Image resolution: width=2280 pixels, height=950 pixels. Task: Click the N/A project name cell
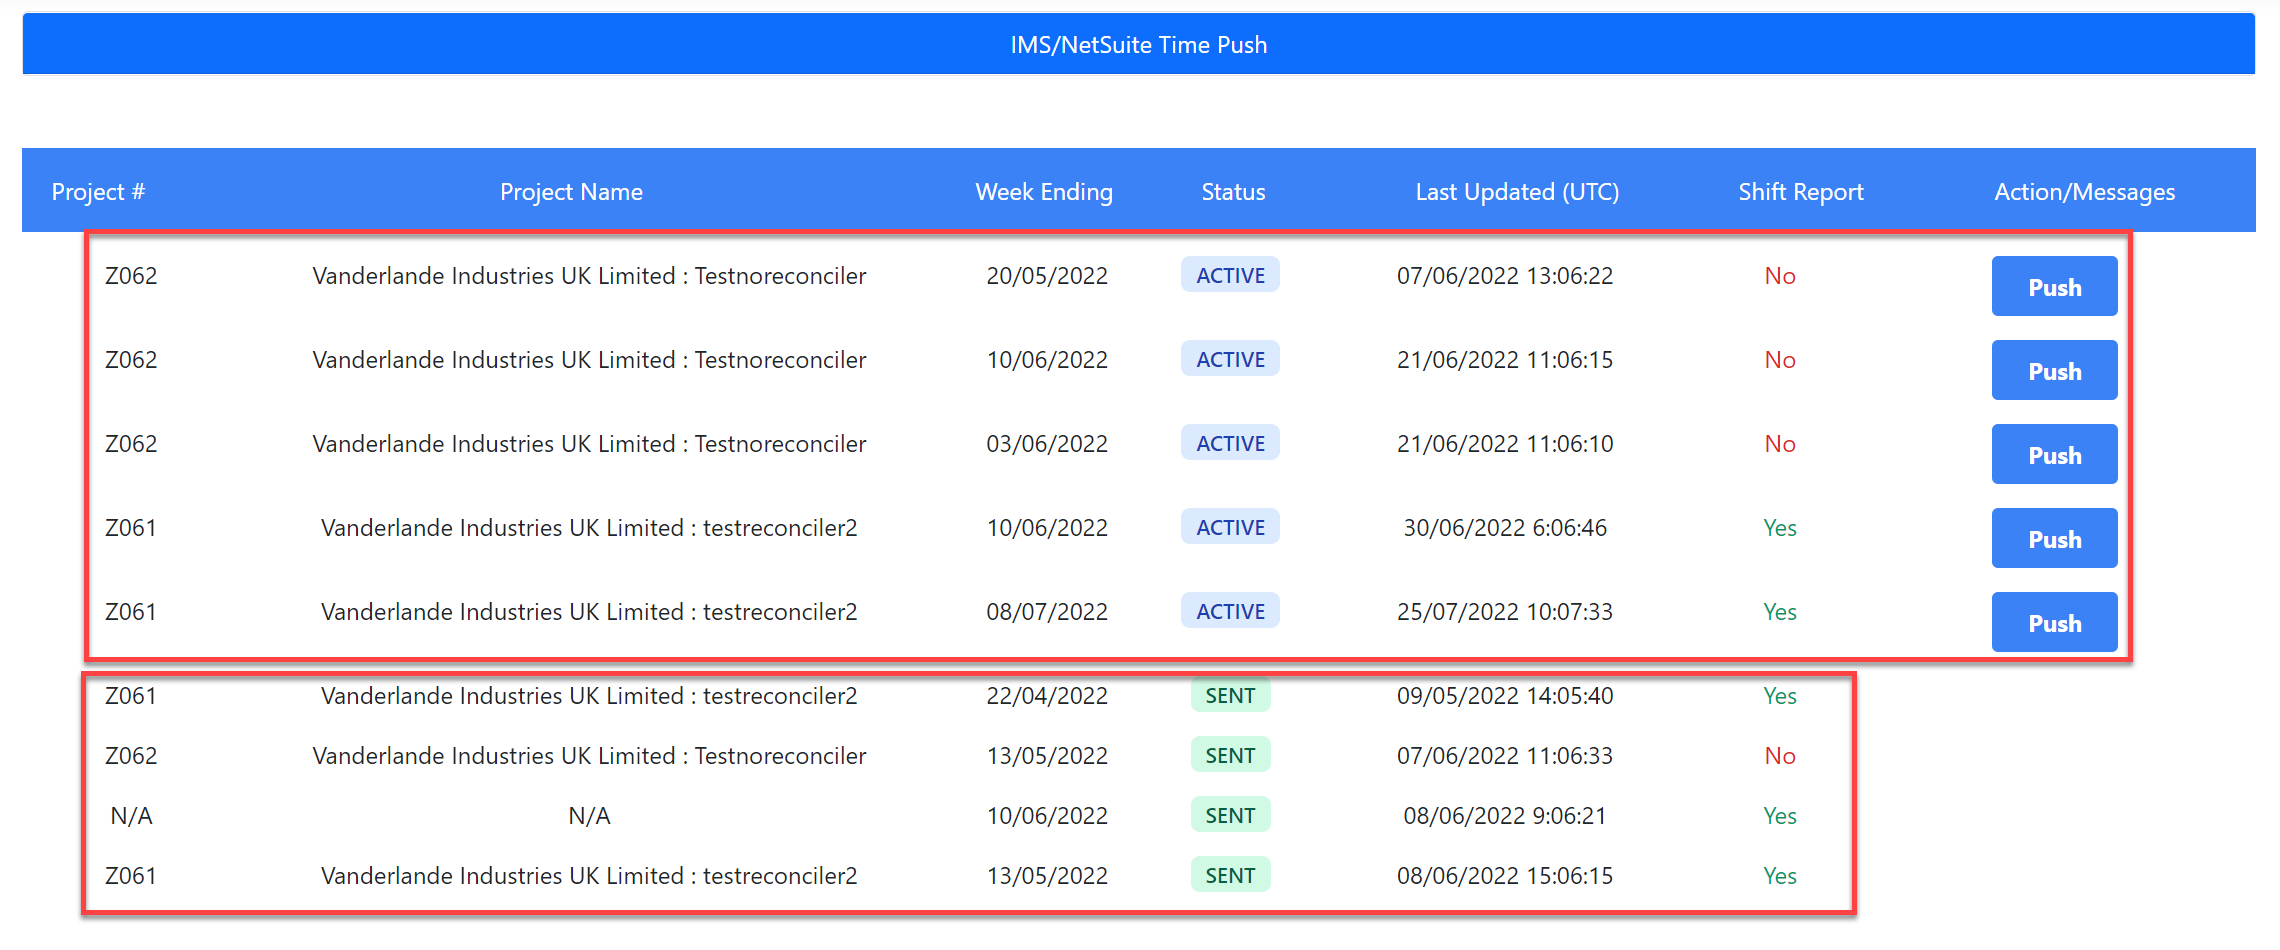pos(589,816)
